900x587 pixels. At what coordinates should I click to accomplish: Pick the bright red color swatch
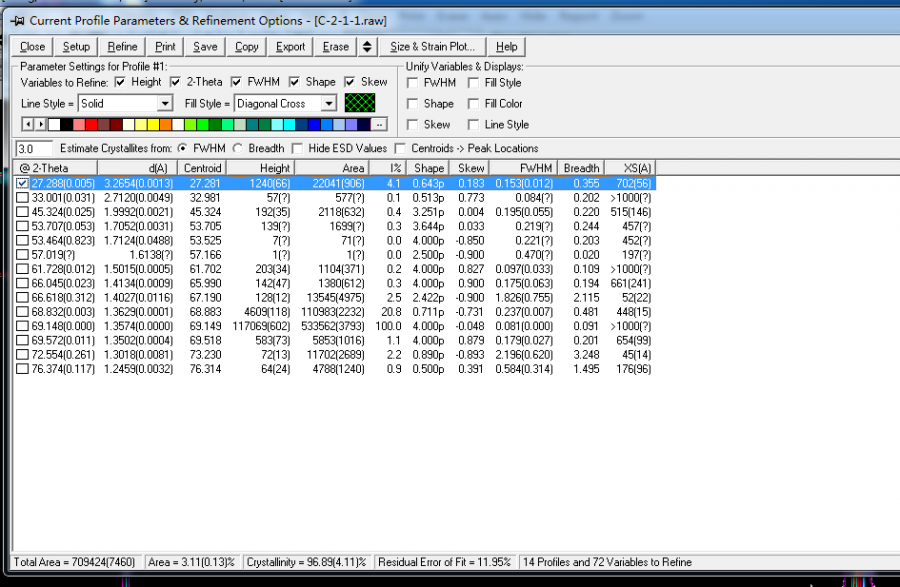91,125
